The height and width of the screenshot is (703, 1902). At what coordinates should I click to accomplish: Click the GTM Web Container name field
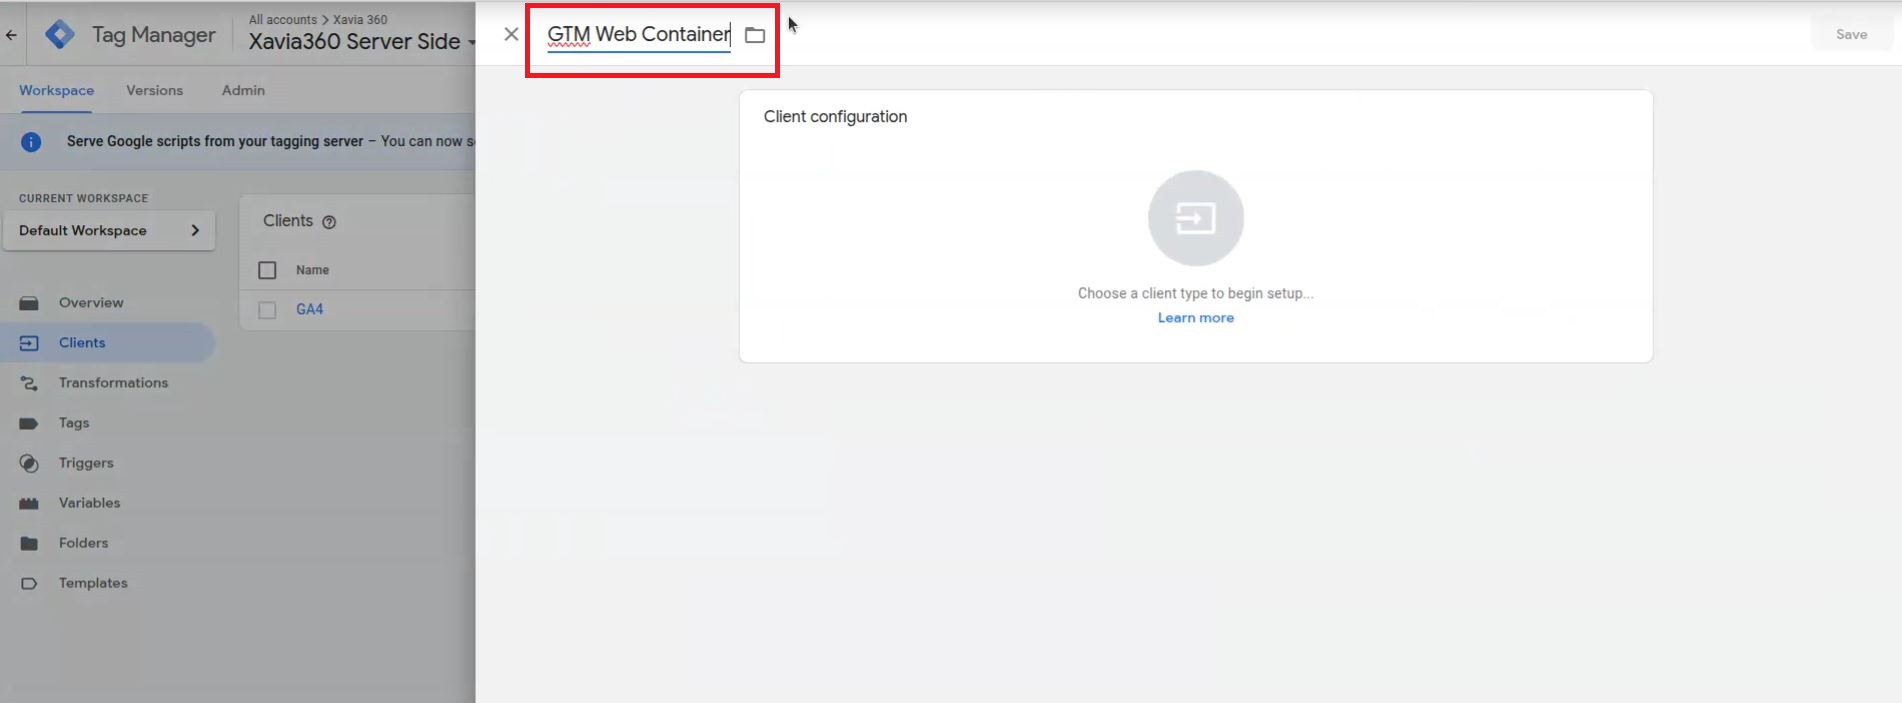639,34
